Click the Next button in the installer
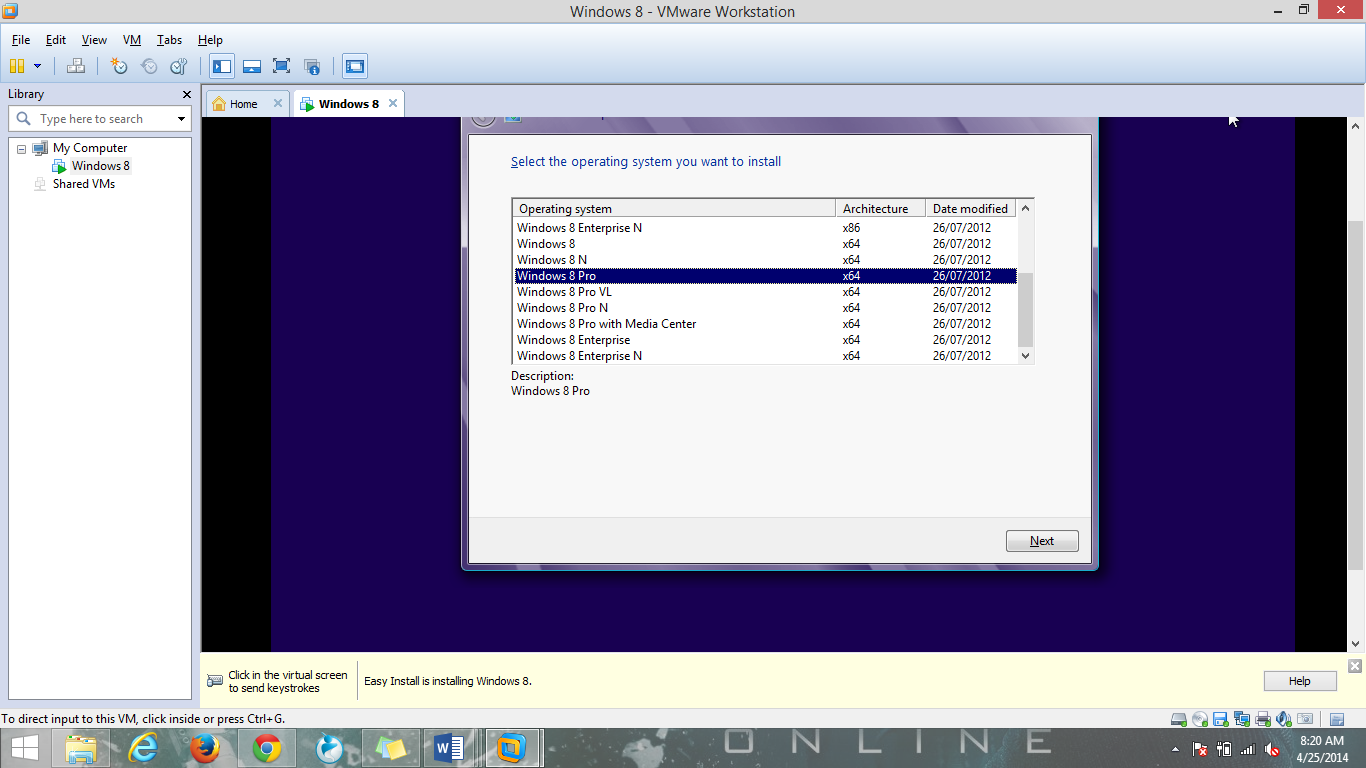This screenshot has width=1366, height=768. 1042,541
